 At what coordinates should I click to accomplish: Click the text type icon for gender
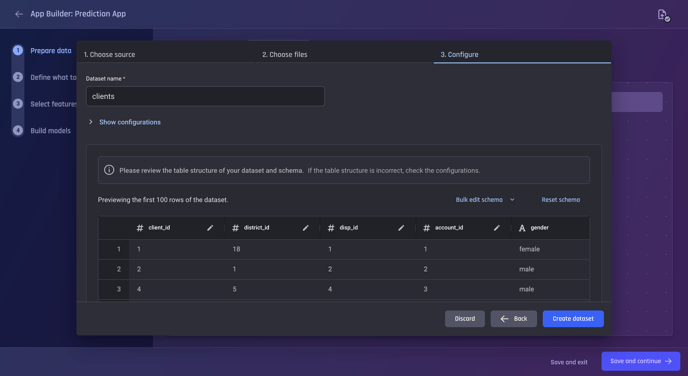coord(522,228)
